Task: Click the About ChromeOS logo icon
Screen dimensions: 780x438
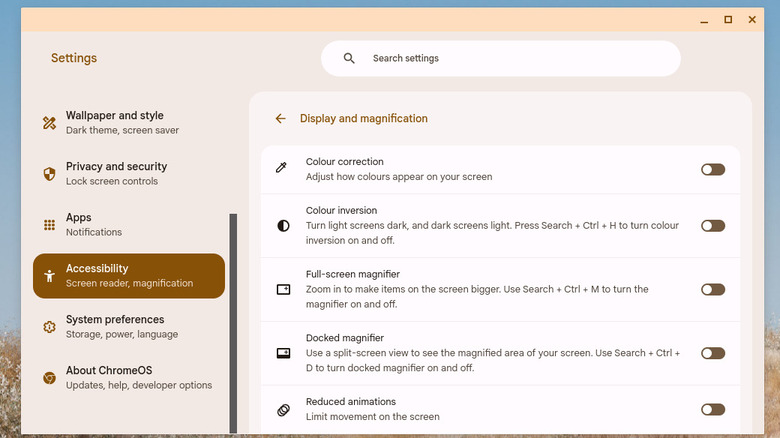Action: pyautogui.click(x=49, y=378)
